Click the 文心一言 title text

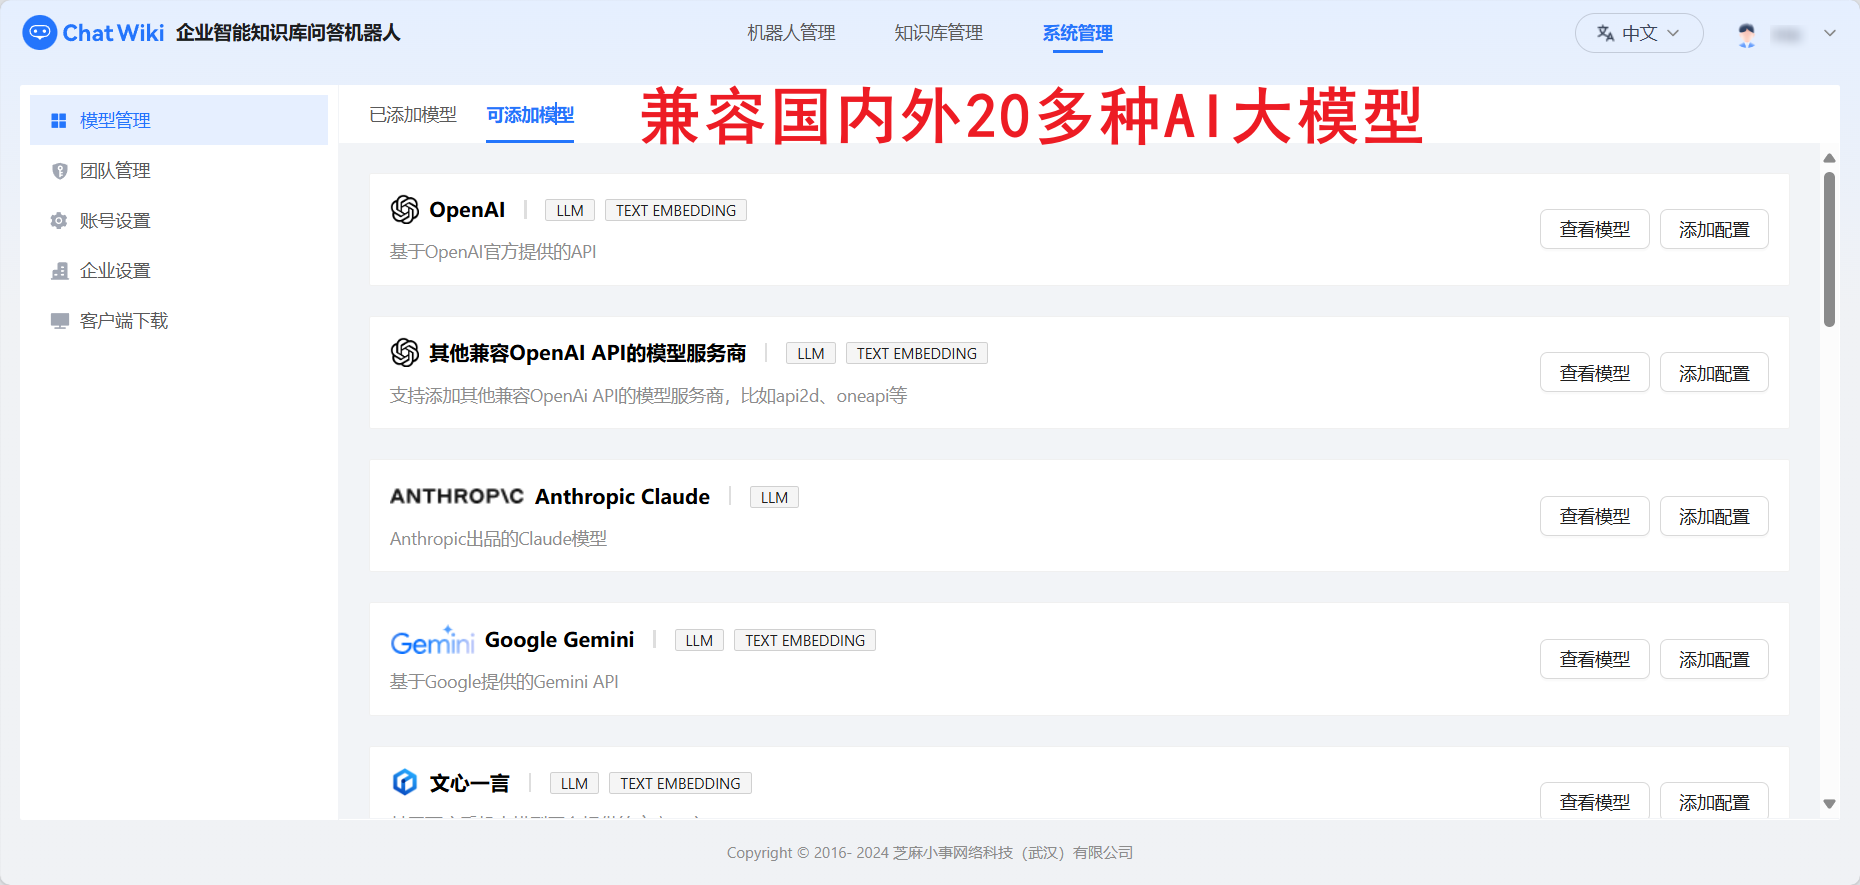pos(470,783)
